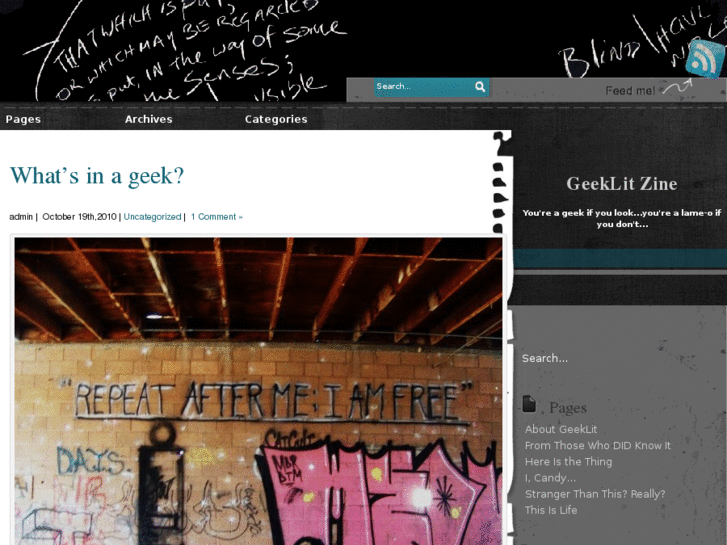The image size is (727, 545).
Task: Expand the Categories navigation menu
Action: 276,119
